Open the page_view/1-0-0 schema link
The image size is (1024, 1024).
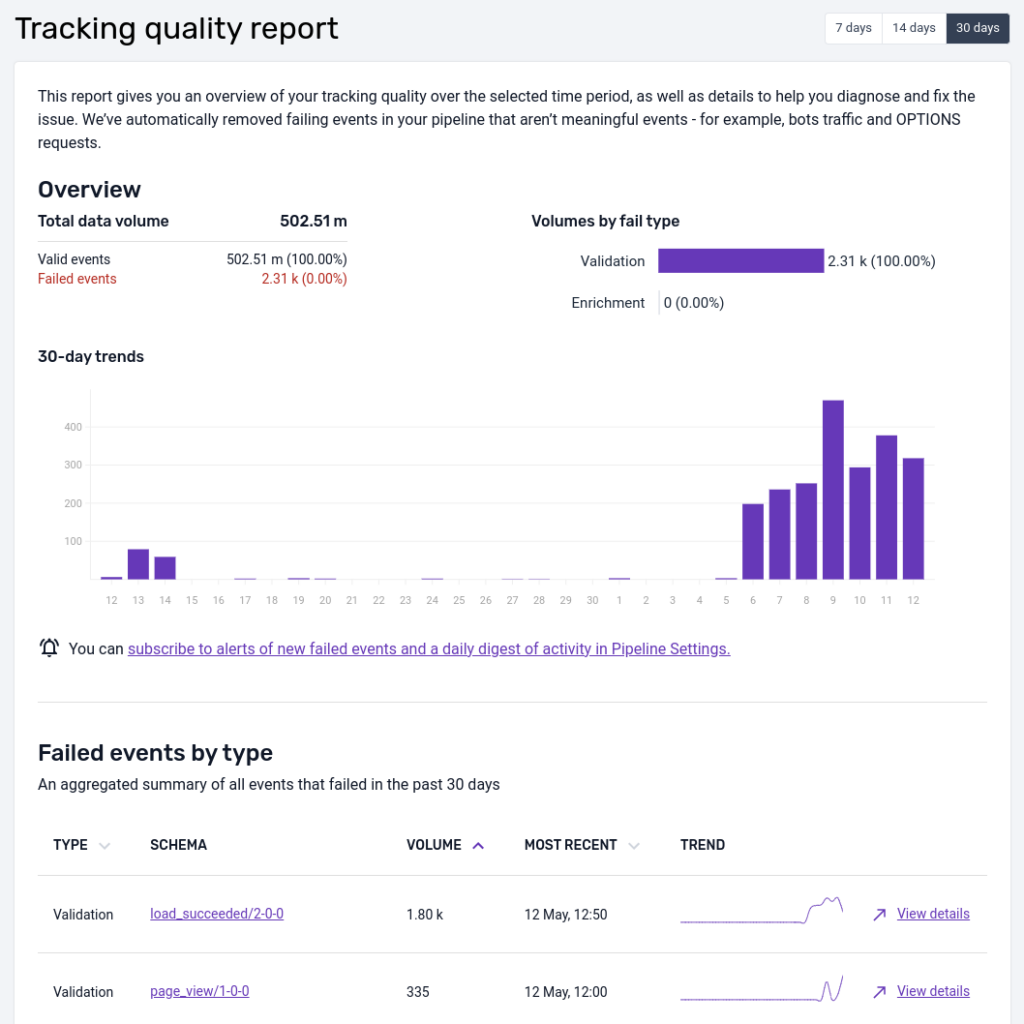[x=199, y=992]
